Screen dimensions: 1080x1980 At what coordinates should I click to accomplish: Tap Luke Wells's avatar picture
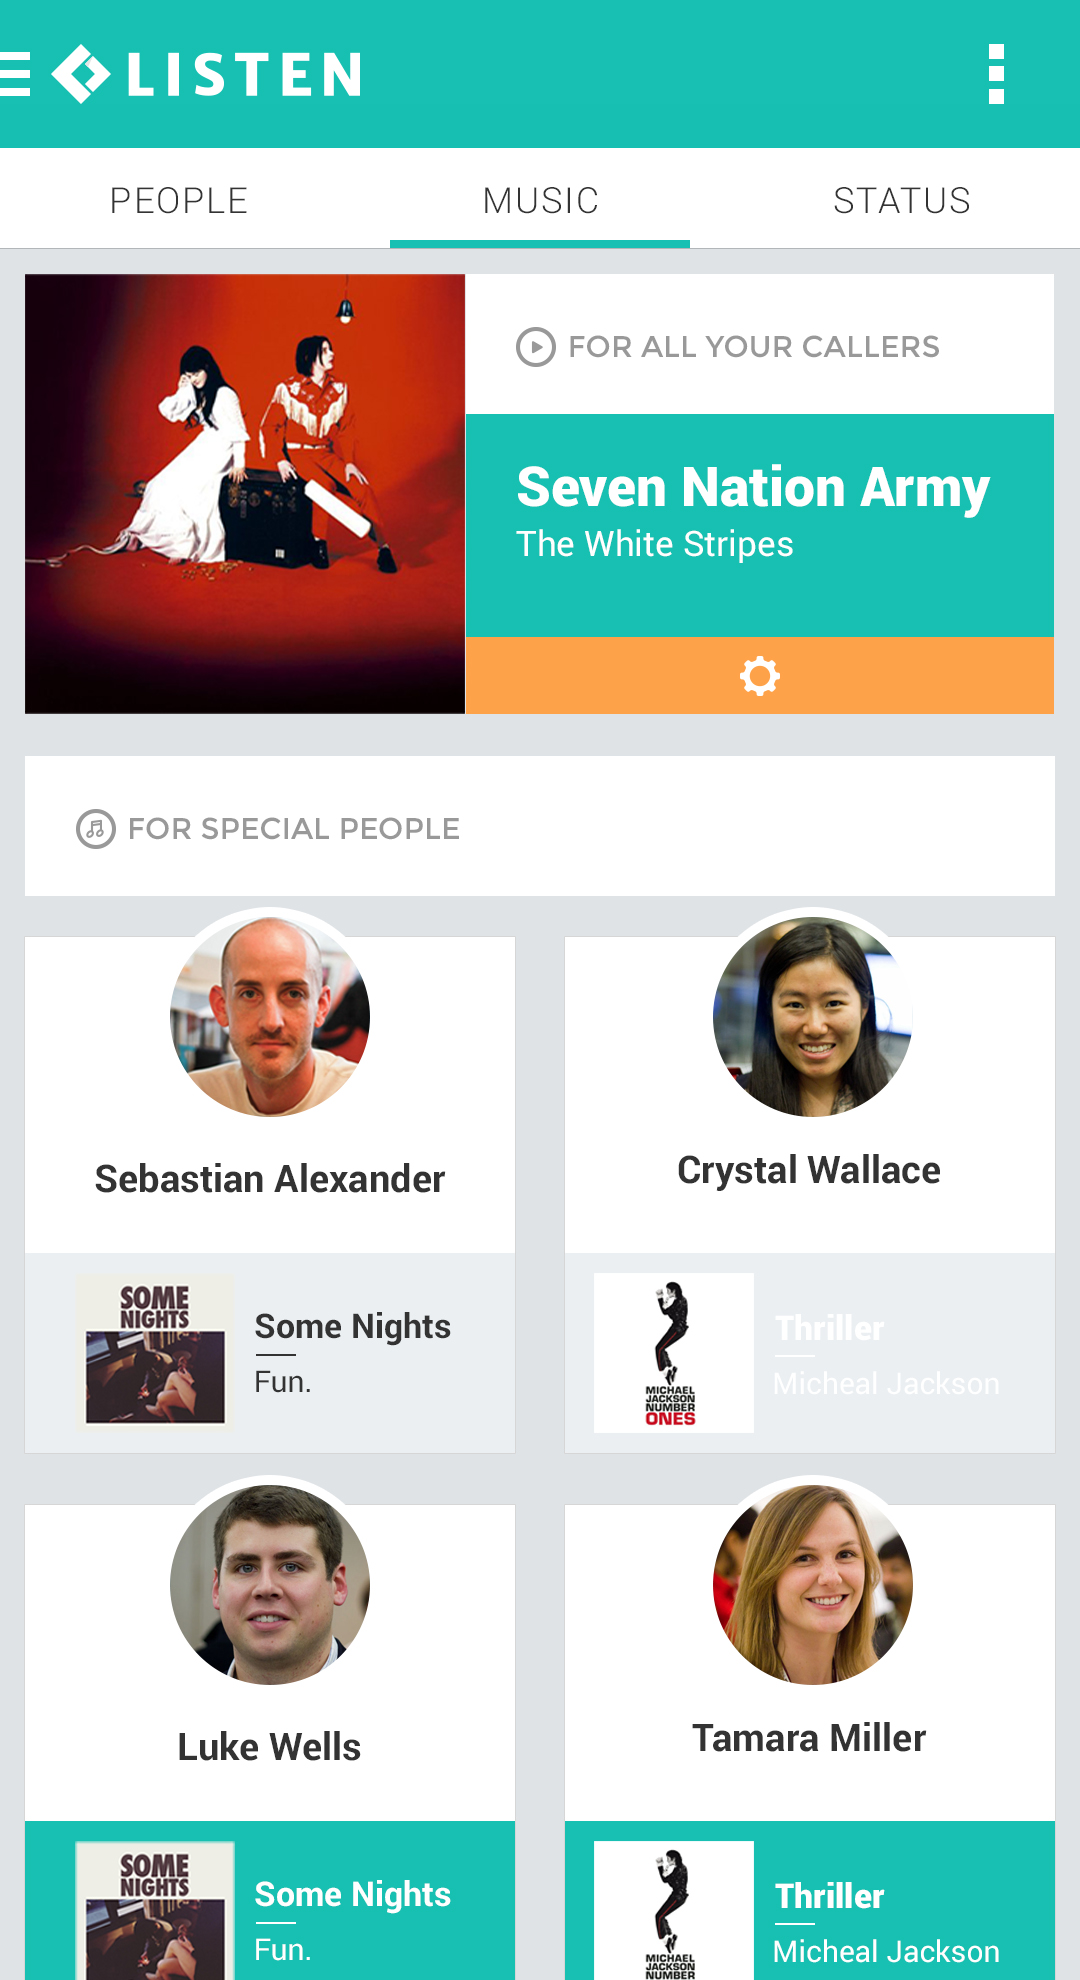270,1585
